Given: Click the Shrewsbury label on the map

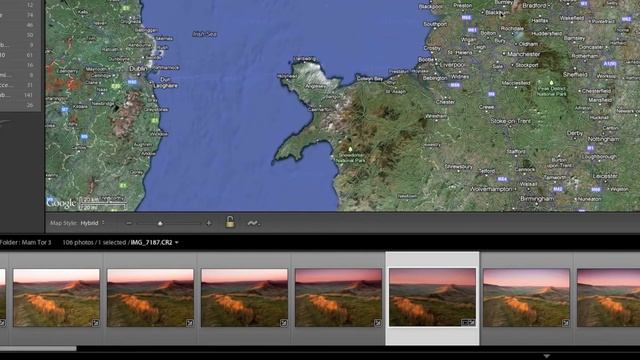Looking at the screenshot, I should tap(458, 167).
